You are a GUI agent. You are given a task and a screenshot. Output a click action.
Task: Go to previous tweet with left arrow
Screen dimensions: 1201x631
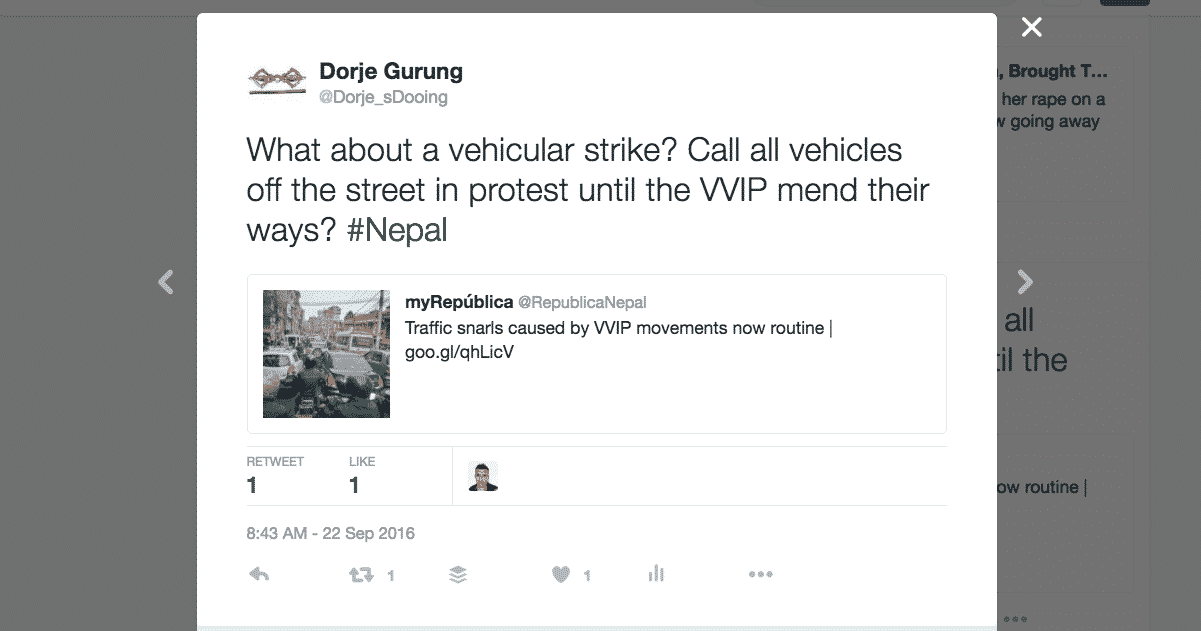tap(166, 283)
